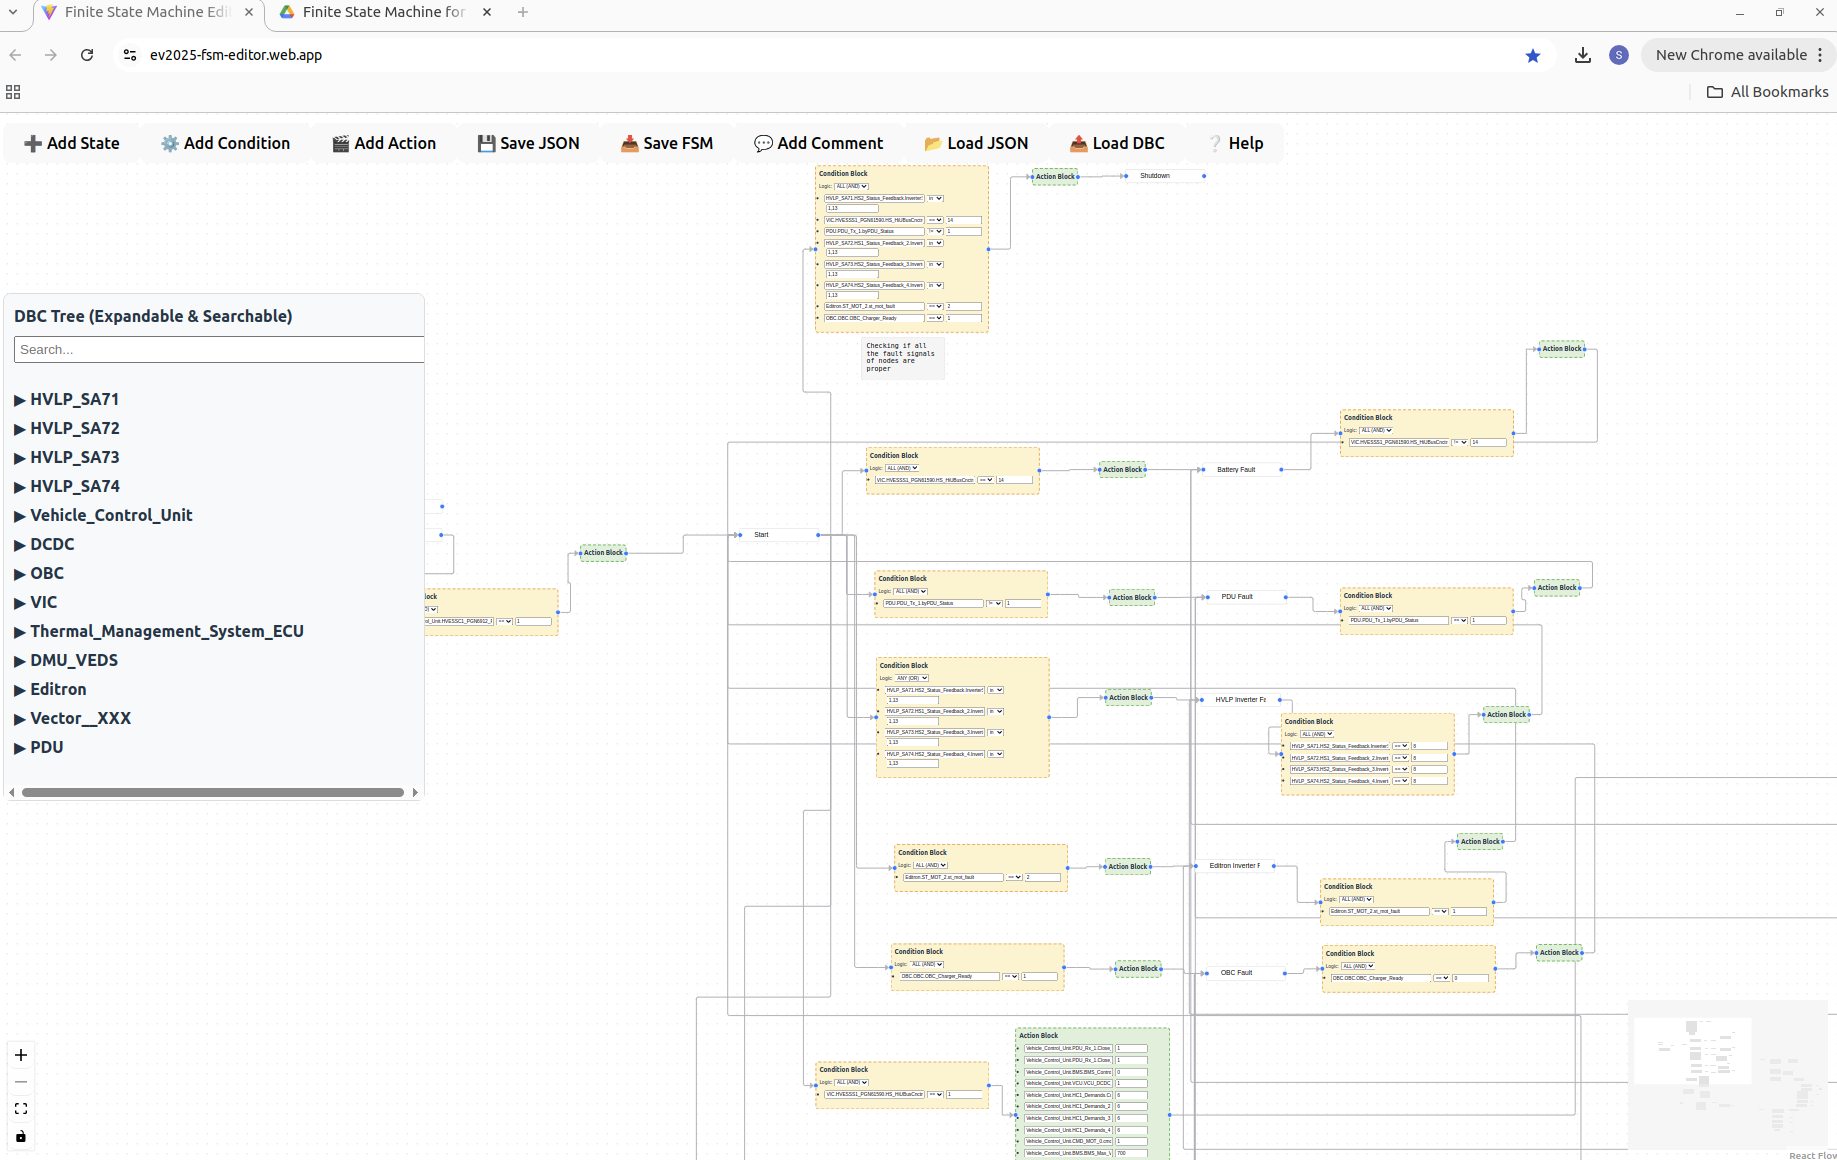Open the All Bookmarks folder
Viewport: 1837px width, 1160px height.
tap(1767, 92)
